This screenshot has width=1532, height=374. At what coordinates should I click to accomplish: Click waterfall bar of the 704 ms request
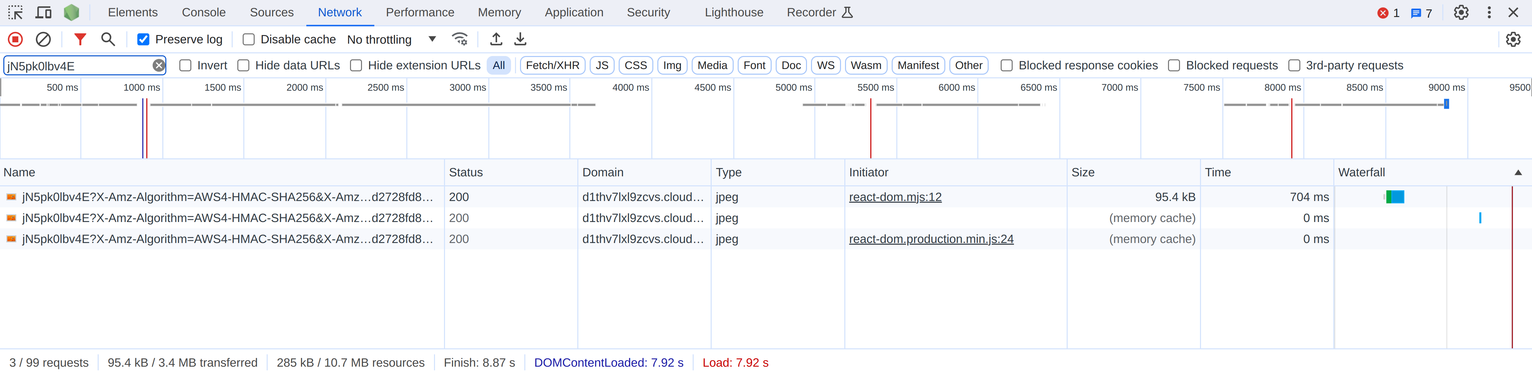point(1395,197)
